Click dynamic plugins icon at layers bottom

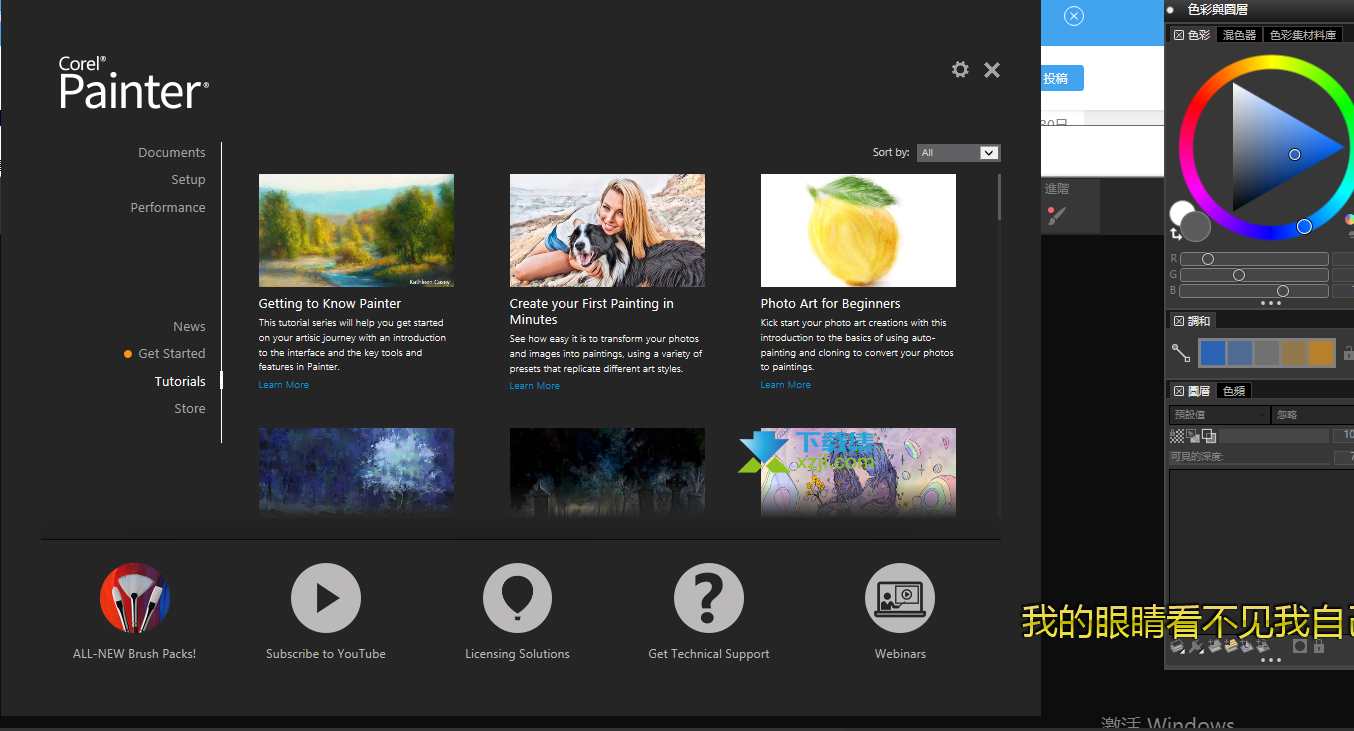(x=1196, y=646)
